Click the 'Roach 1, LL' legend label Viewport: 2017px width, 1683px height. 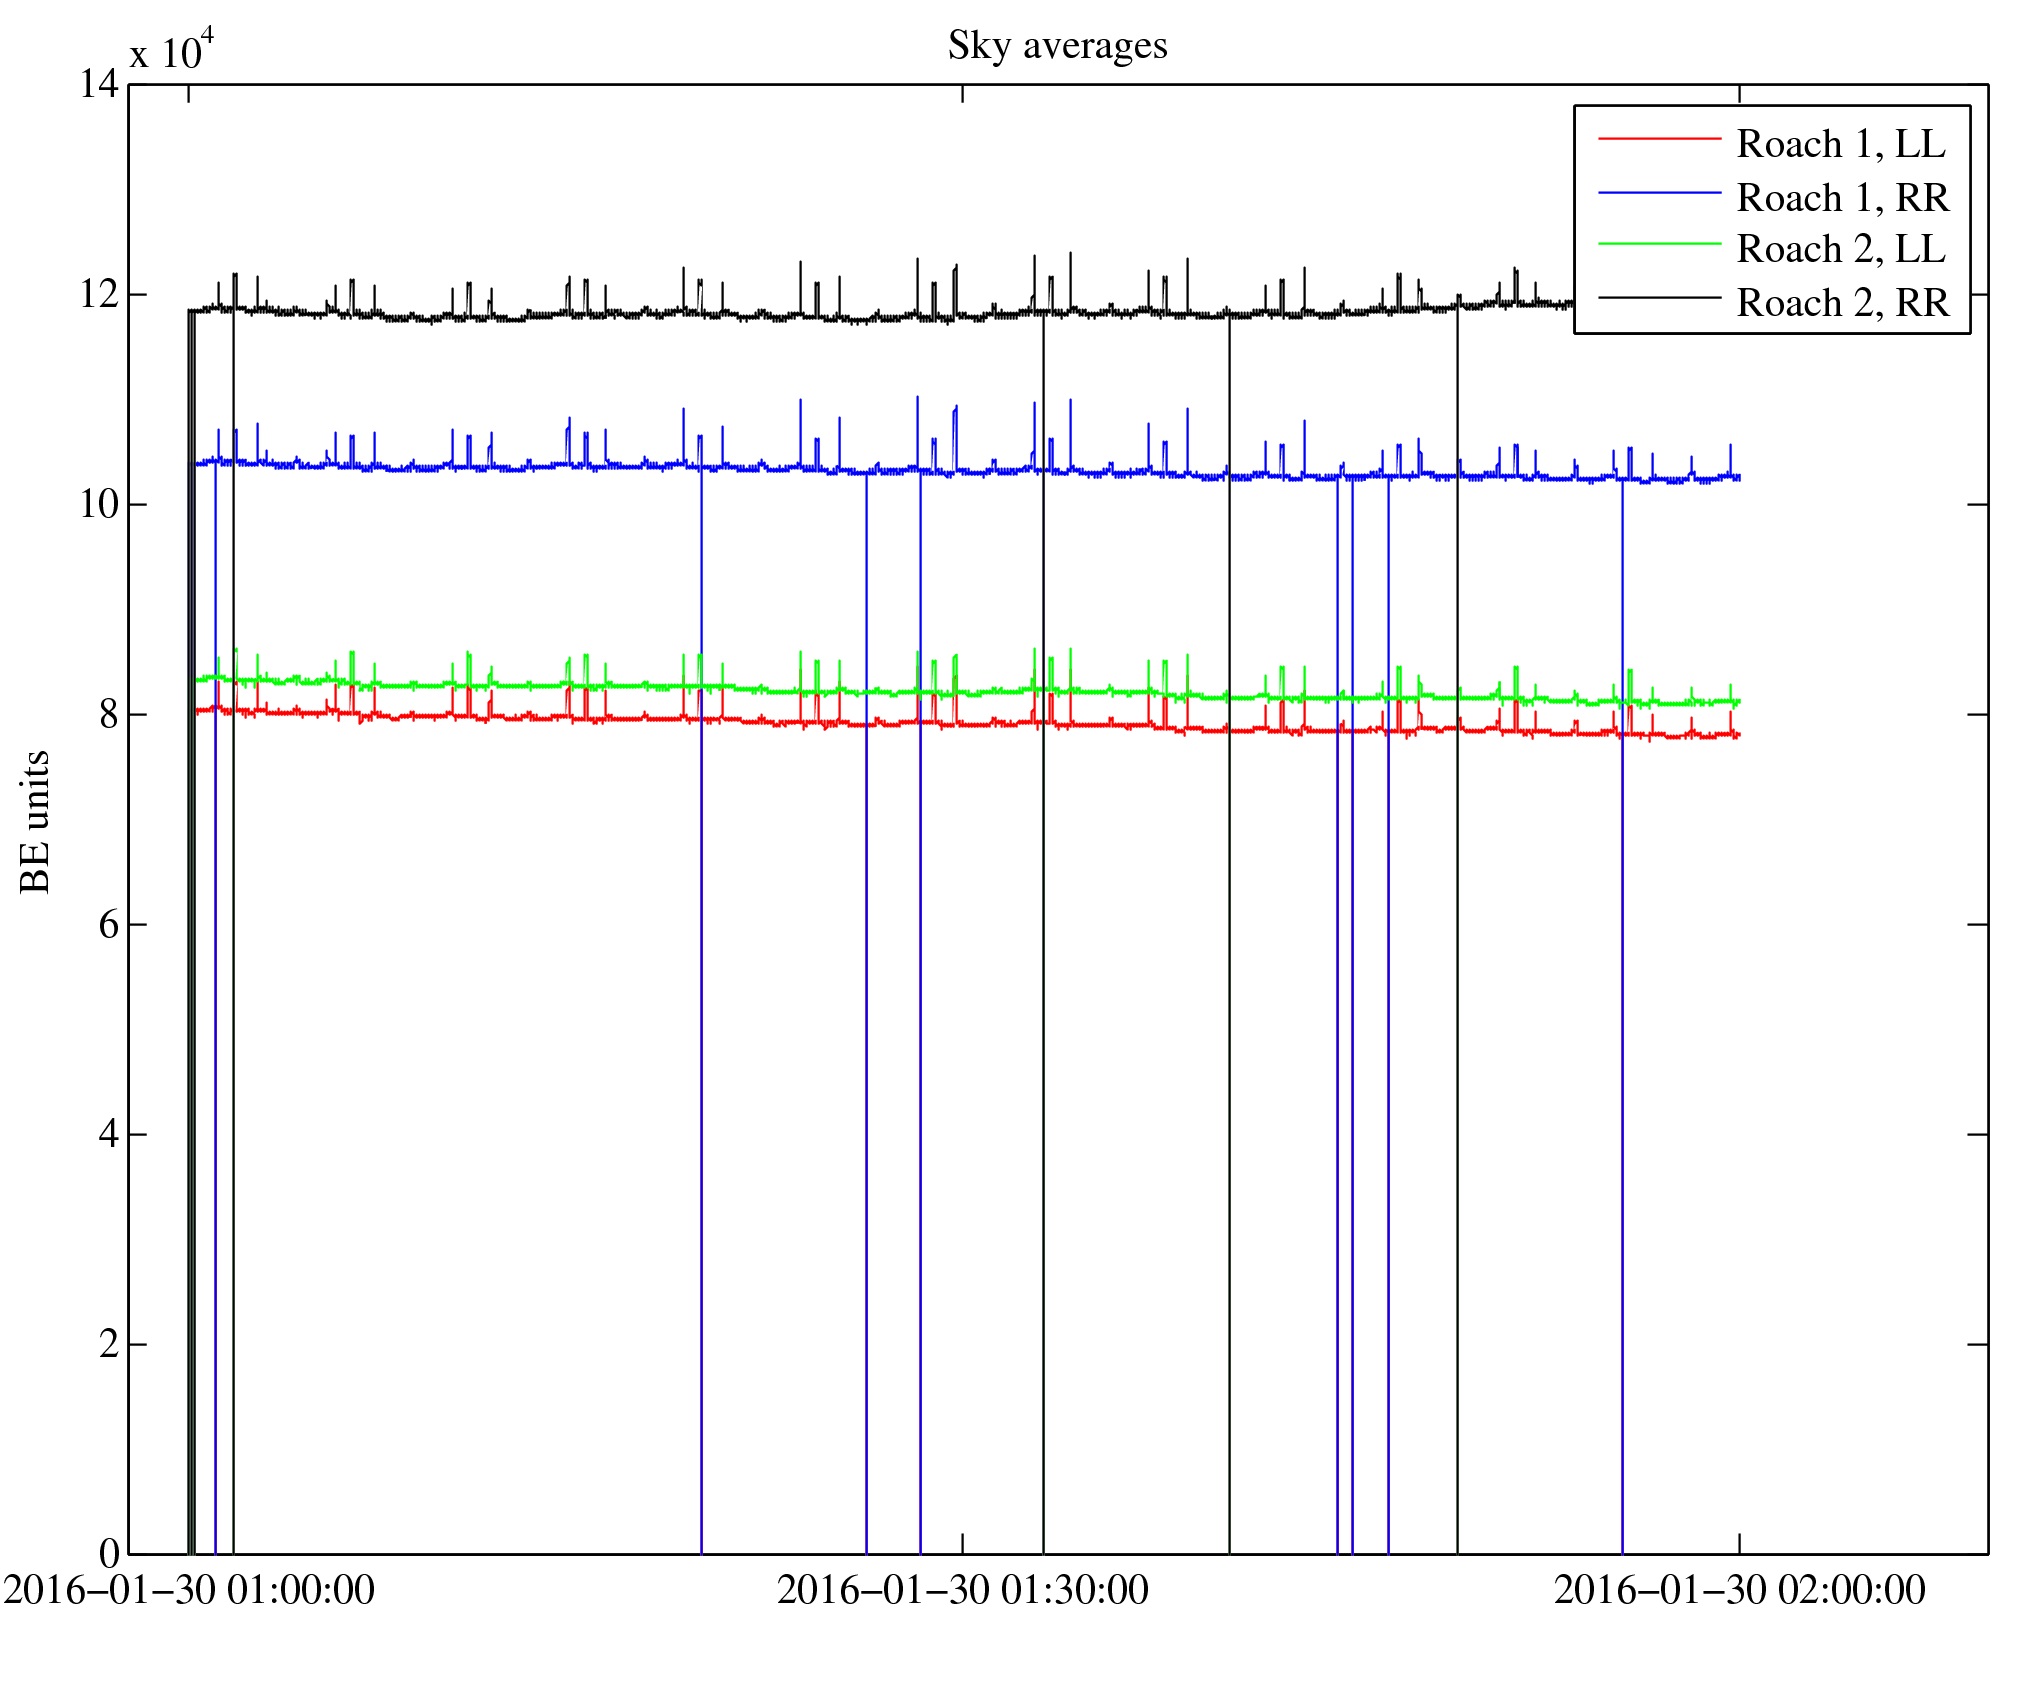tap(1841, 144)
